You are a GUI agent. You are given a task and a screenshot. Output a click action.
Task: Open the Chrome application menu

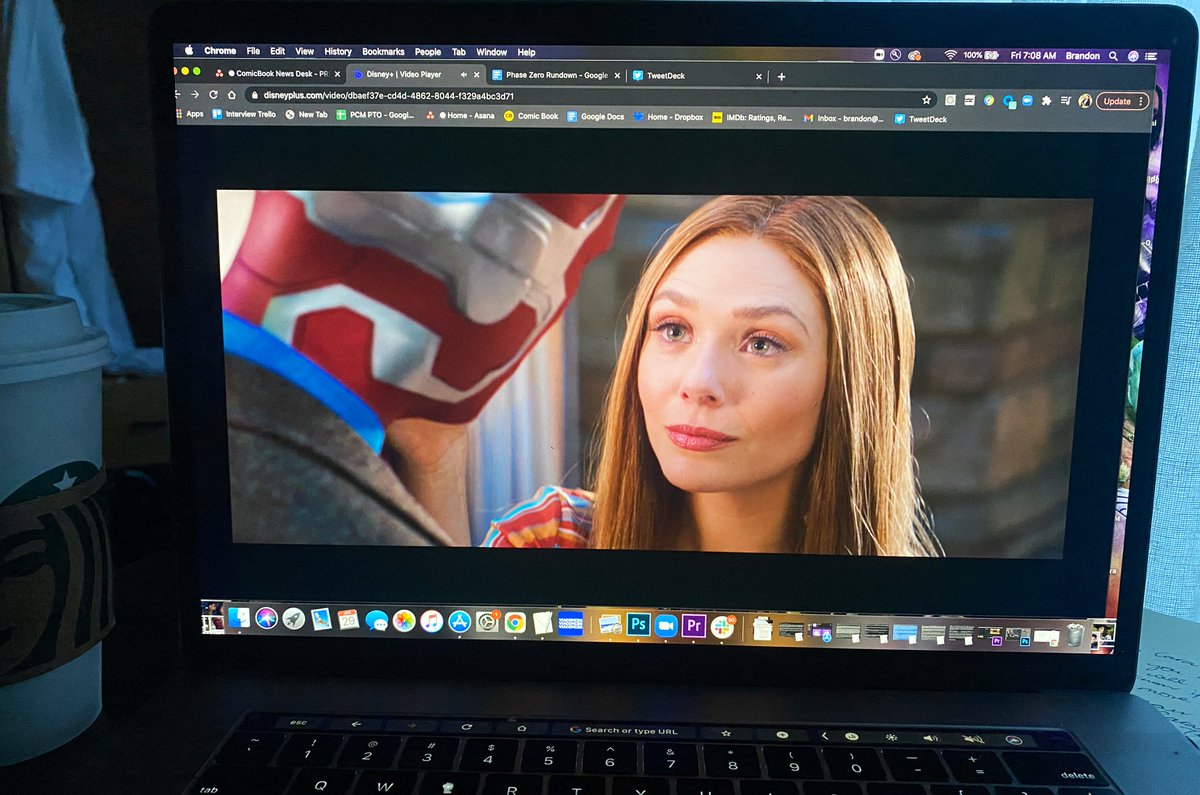tap(220, 51)
